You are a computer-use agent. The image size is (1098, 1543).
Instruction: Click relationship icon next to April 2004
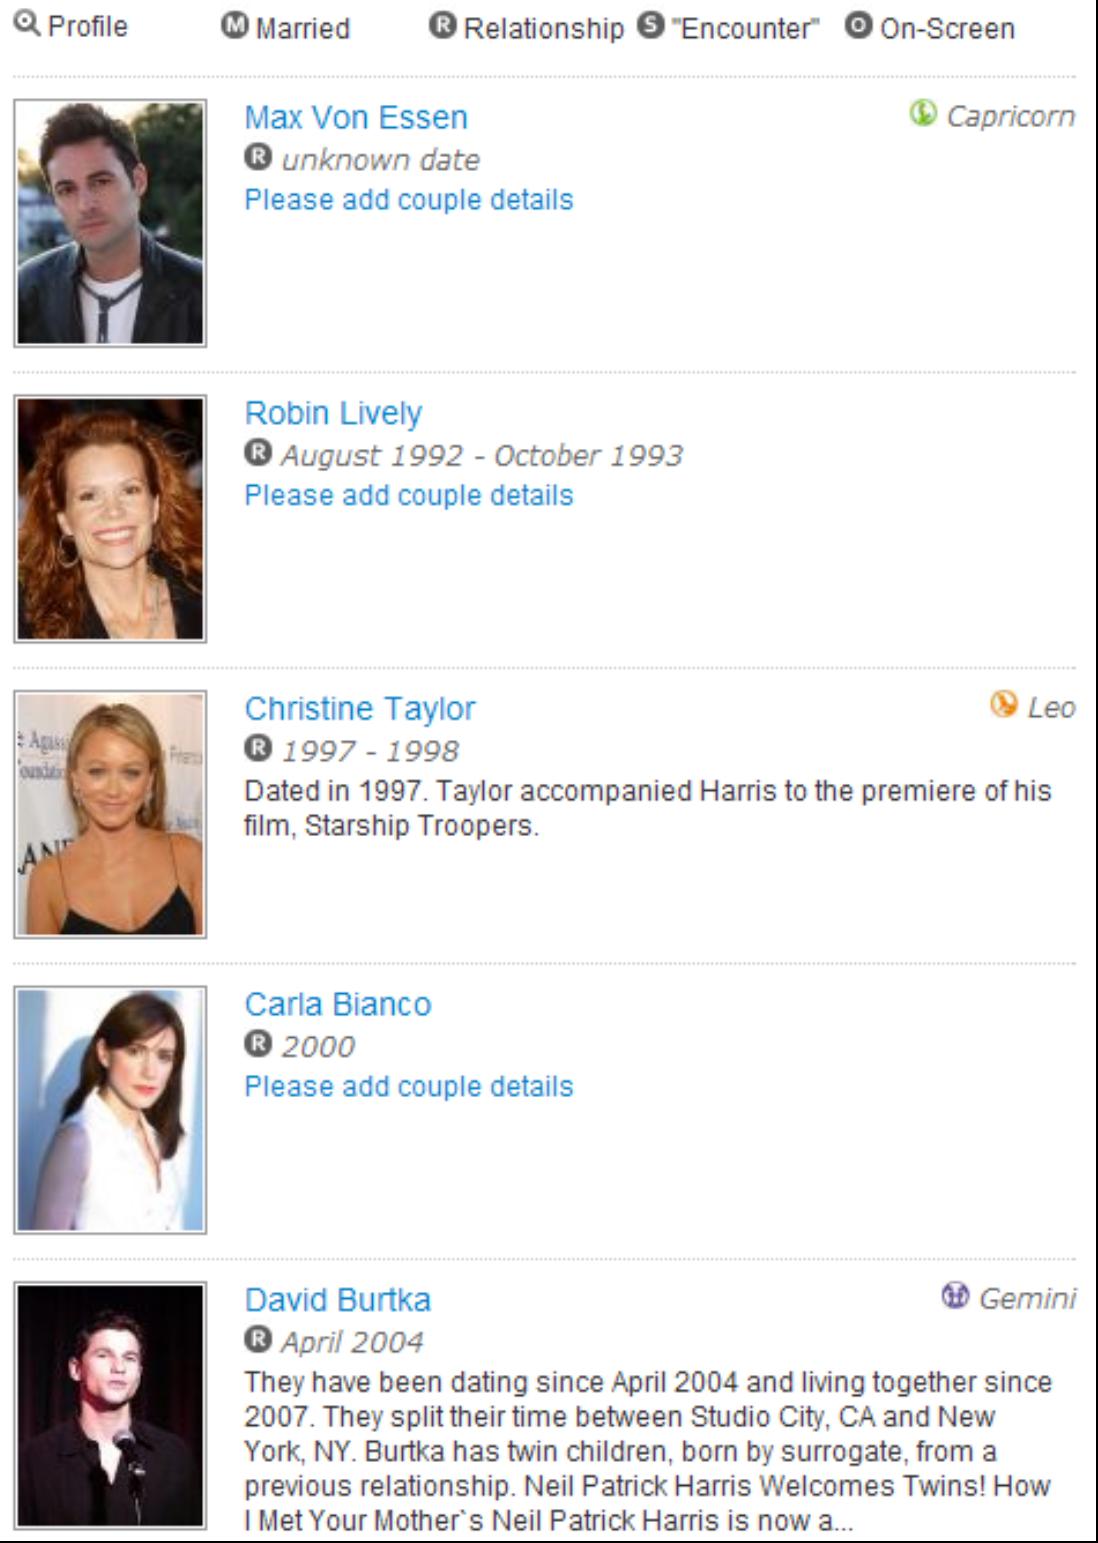258,1339
